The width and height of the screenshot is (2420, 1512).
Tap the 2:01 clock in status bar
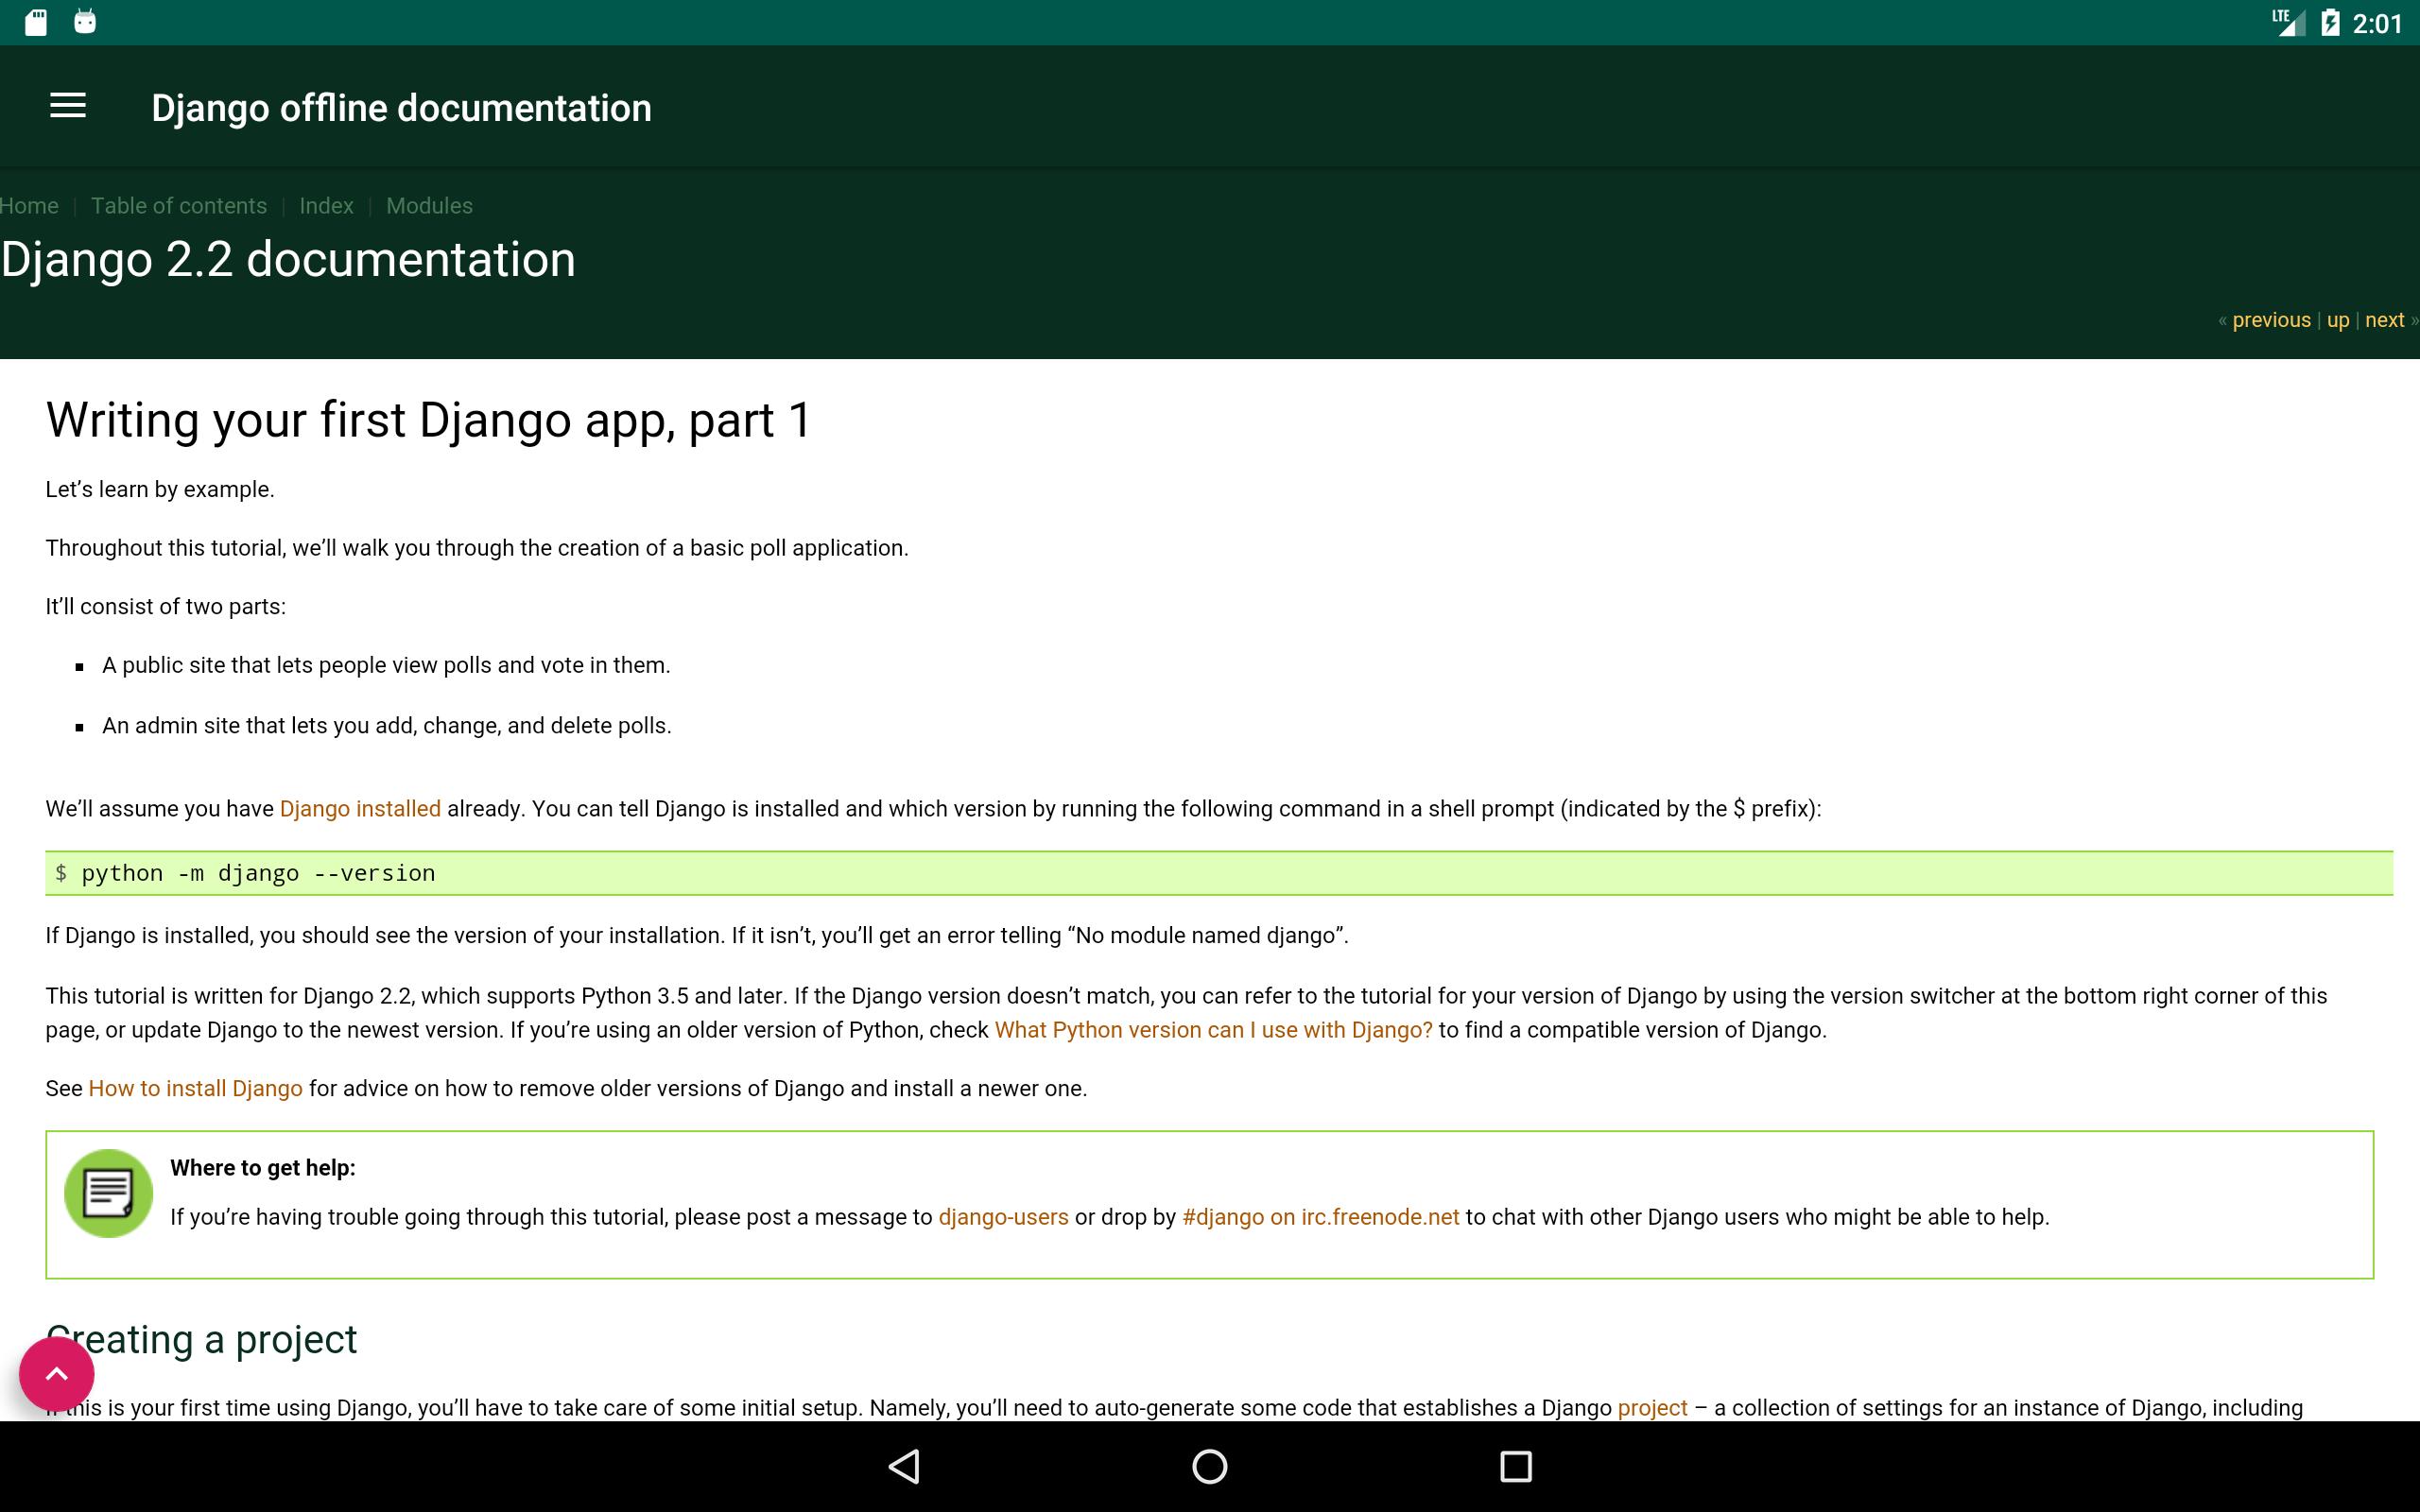tap(2377, 23)
